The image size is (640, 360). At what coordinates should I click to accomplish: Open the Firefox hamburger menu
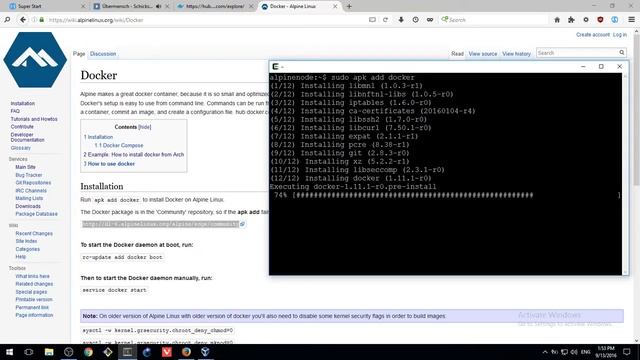631,20
